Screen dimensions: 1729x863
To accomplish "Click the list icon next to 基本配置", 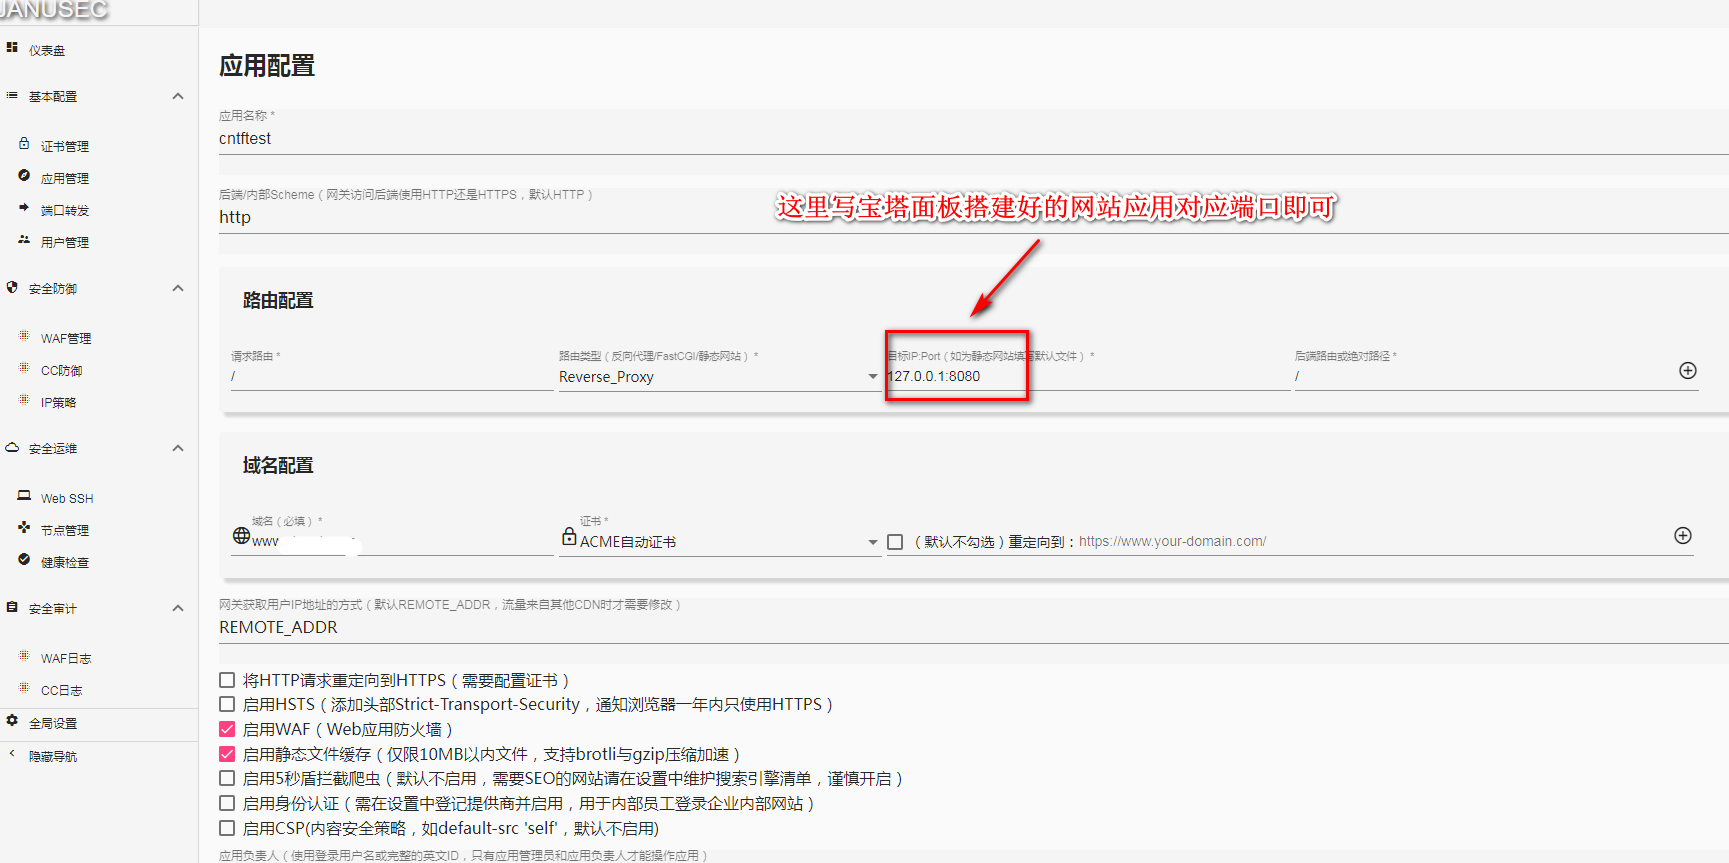I will pos(12,95).
